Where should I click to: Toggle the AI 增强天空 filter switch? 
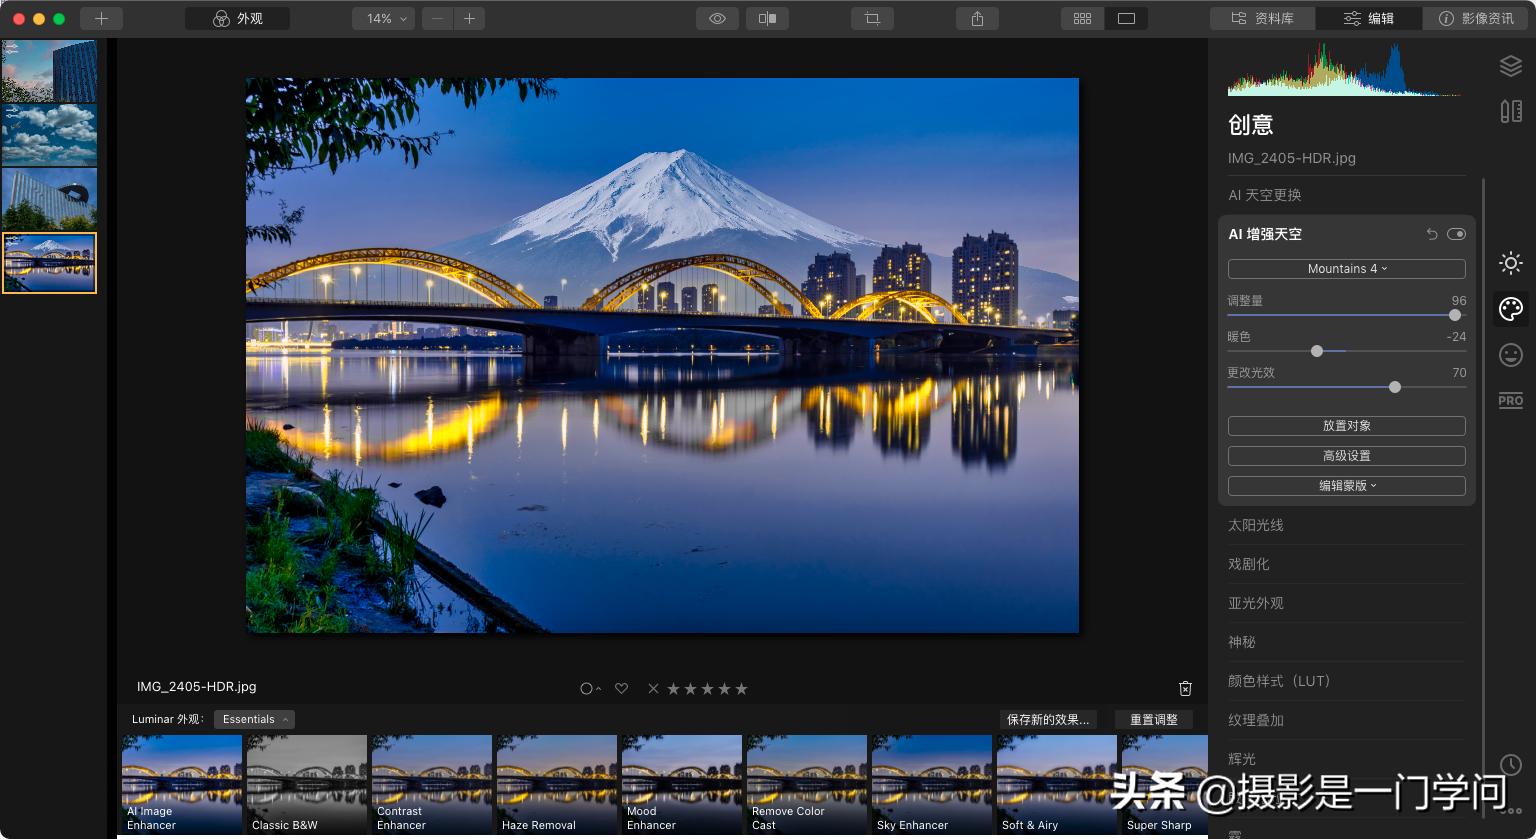coord(1456,234)
